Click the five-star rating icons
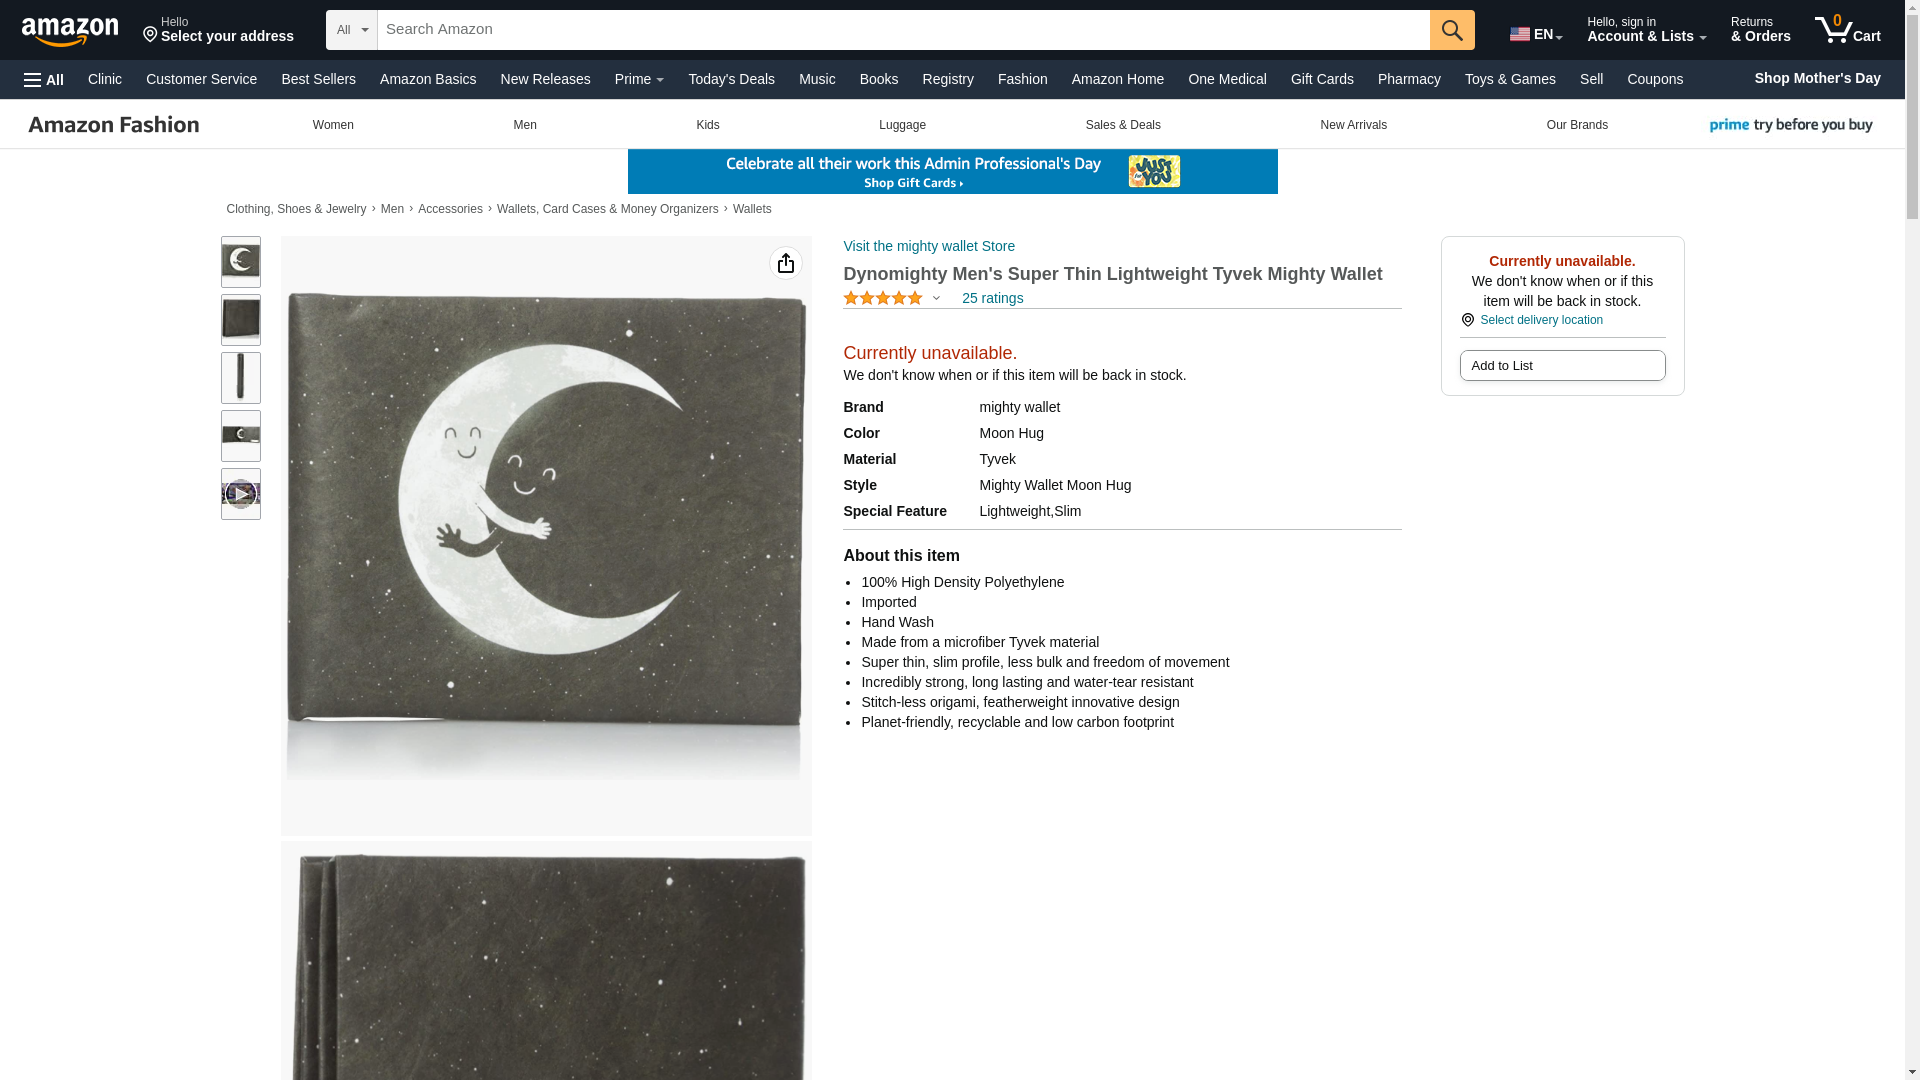The image size is (1920, 1080). pos(882,298)
